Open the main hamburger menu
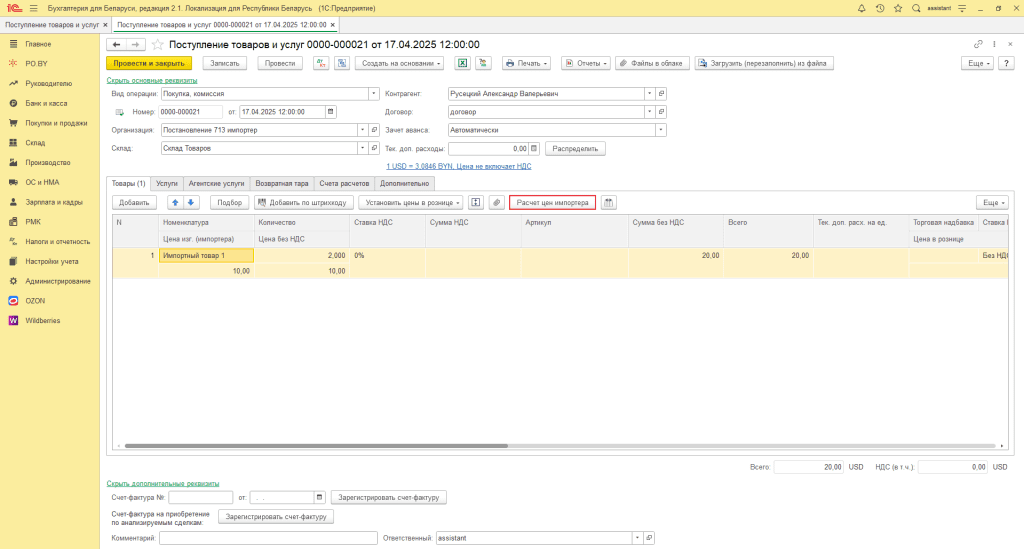 (x=34, y=8)
